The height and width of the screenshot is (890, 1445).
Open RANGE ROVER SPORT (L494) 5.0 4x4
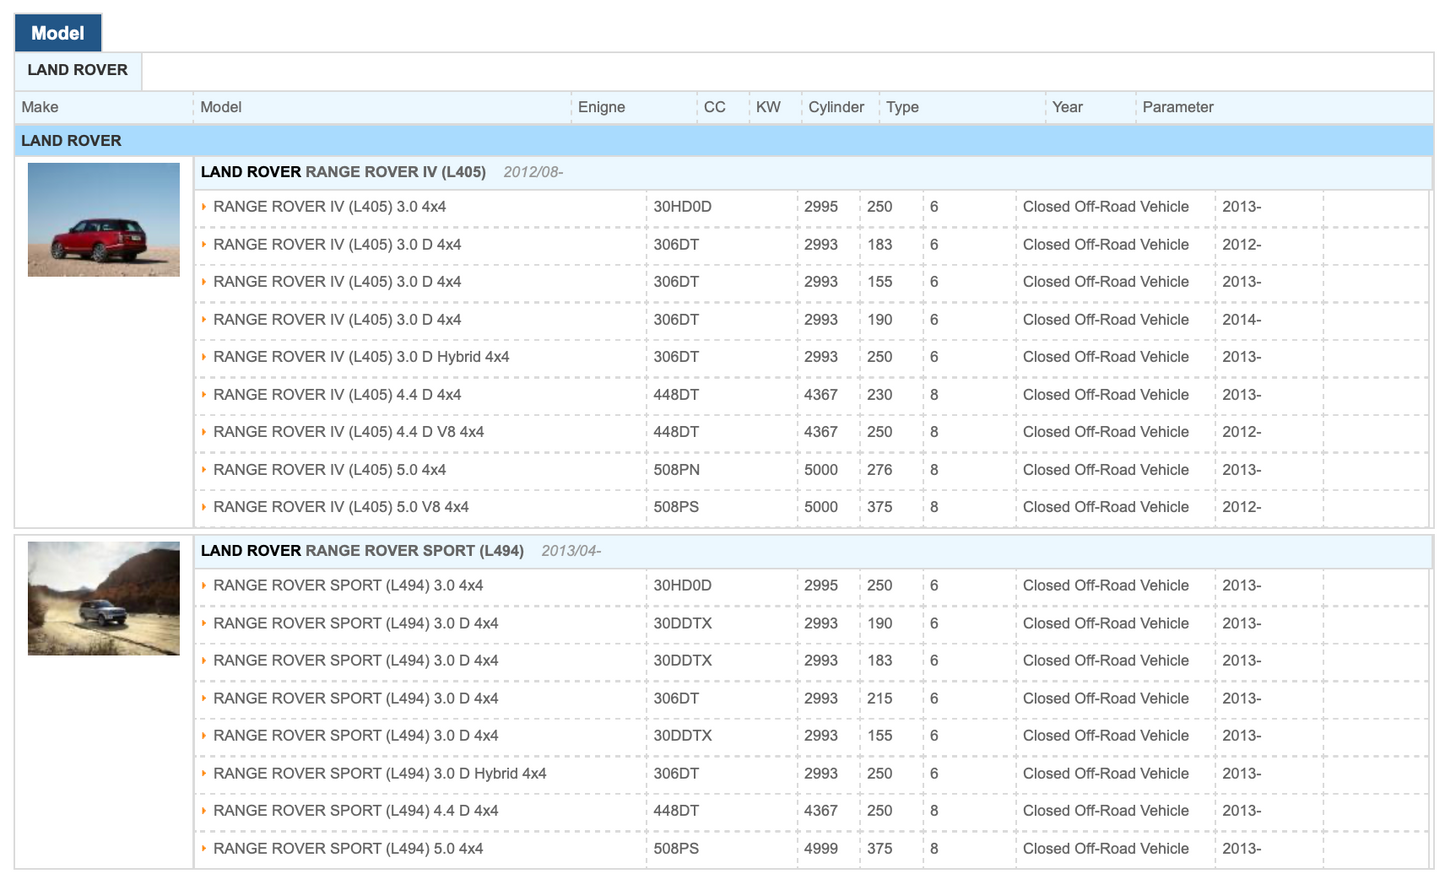tap(348, 849)
